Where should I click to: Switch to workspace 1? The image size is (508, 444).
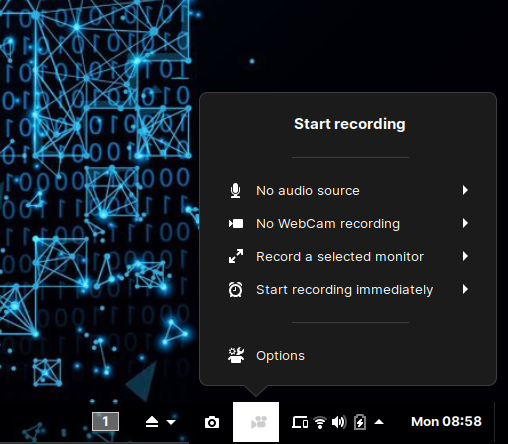(x=105, y=422)
